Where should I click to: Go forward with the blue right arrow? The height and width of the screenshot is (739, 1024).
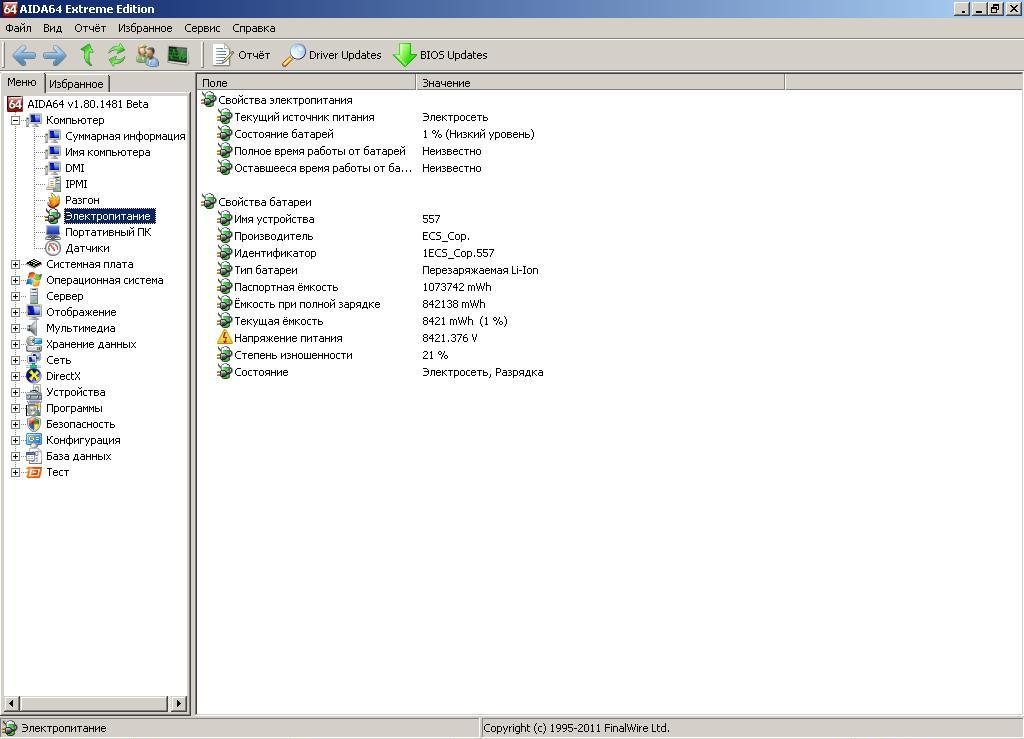point(55,55)
